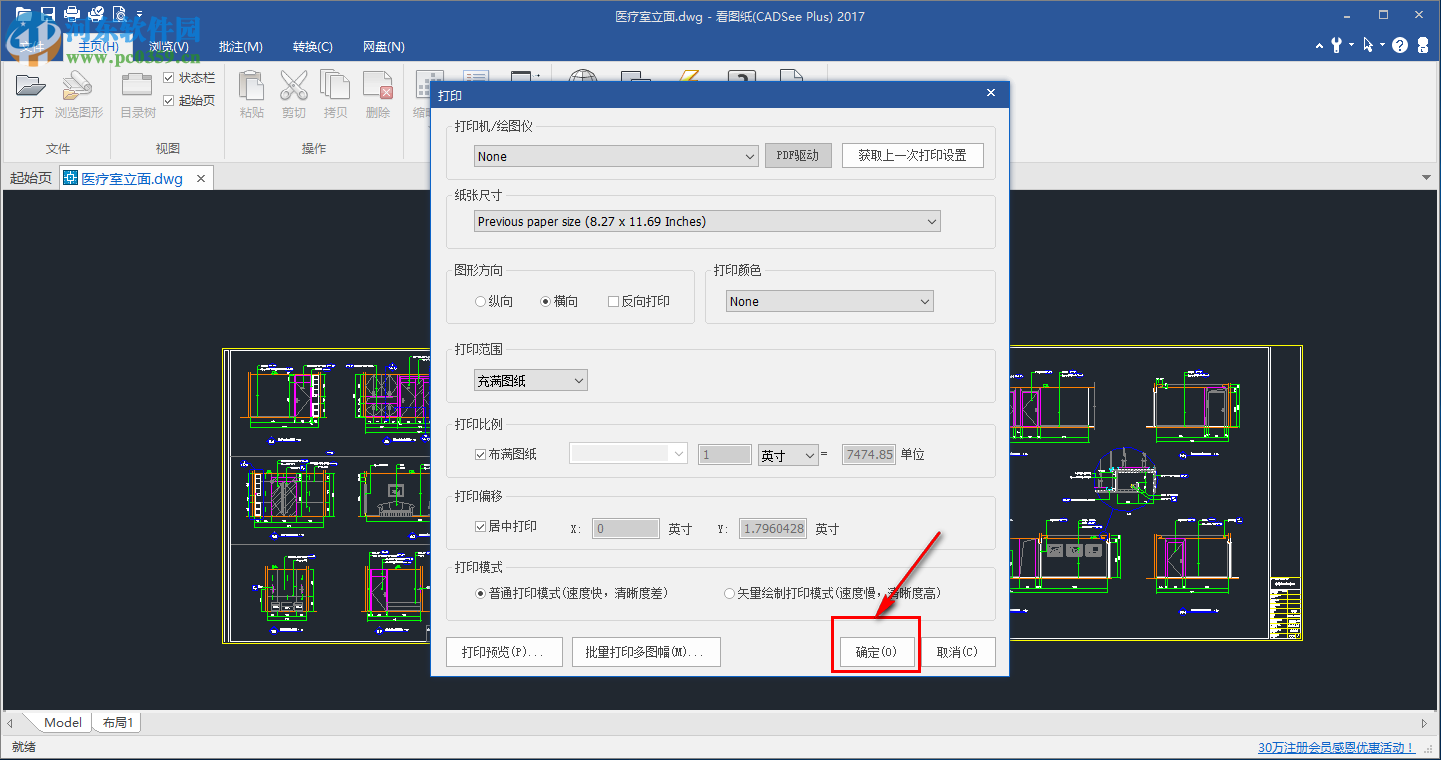
Task: Uncheck the 布满图纸 checkbox
Action: 480,454
